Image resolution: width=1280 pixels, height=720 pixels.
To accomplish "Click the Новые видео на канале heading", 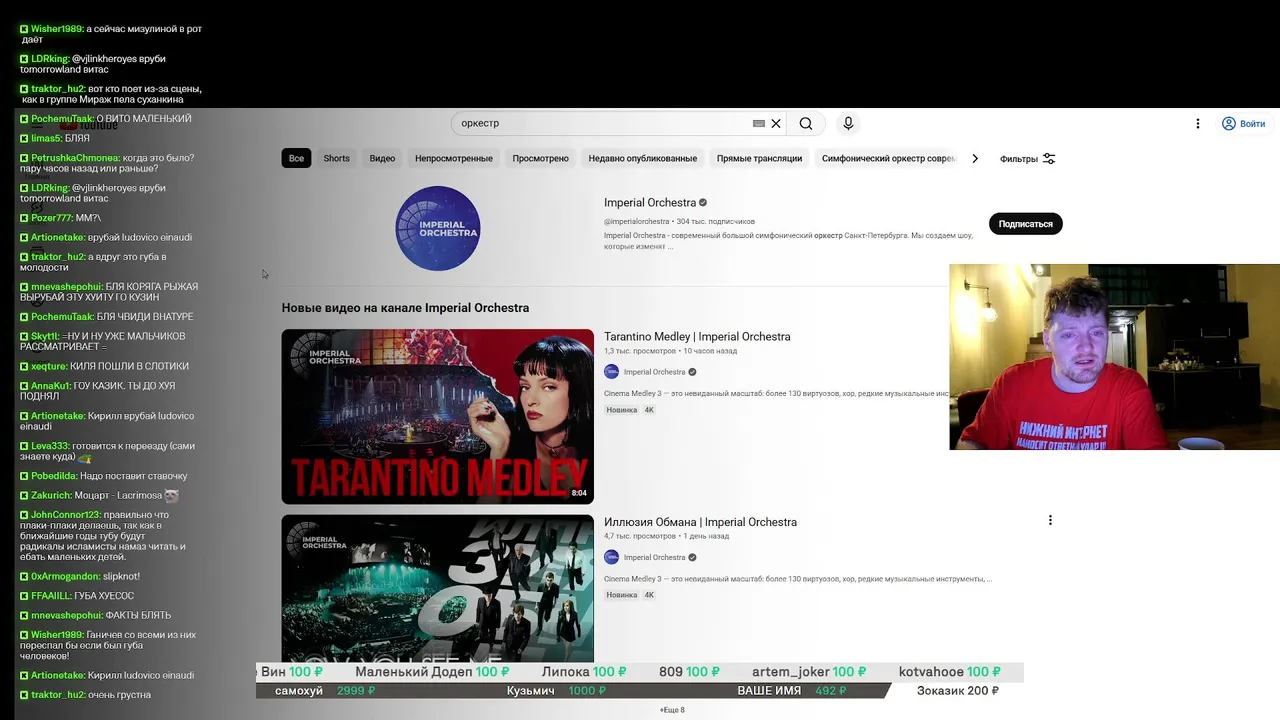I will coord(405,308).
